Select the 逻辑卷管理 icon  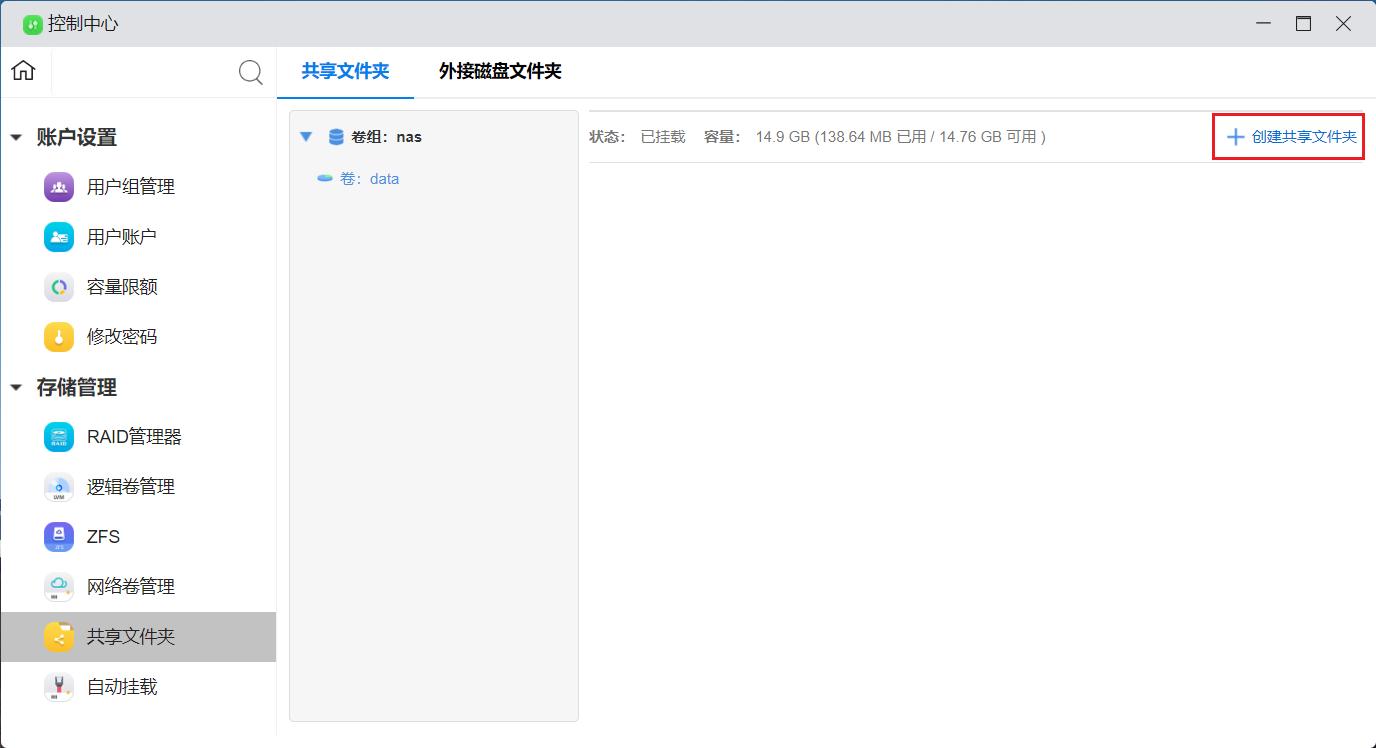(59, 487)
